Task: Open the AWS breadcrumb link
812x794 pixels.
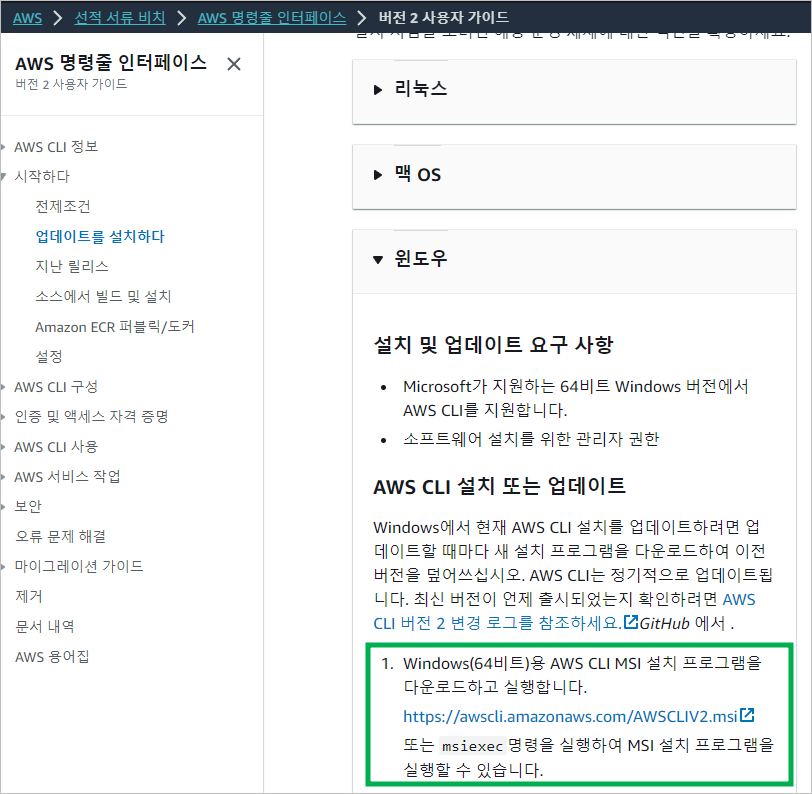Action: pyautogui.click(x=27, y=18)
